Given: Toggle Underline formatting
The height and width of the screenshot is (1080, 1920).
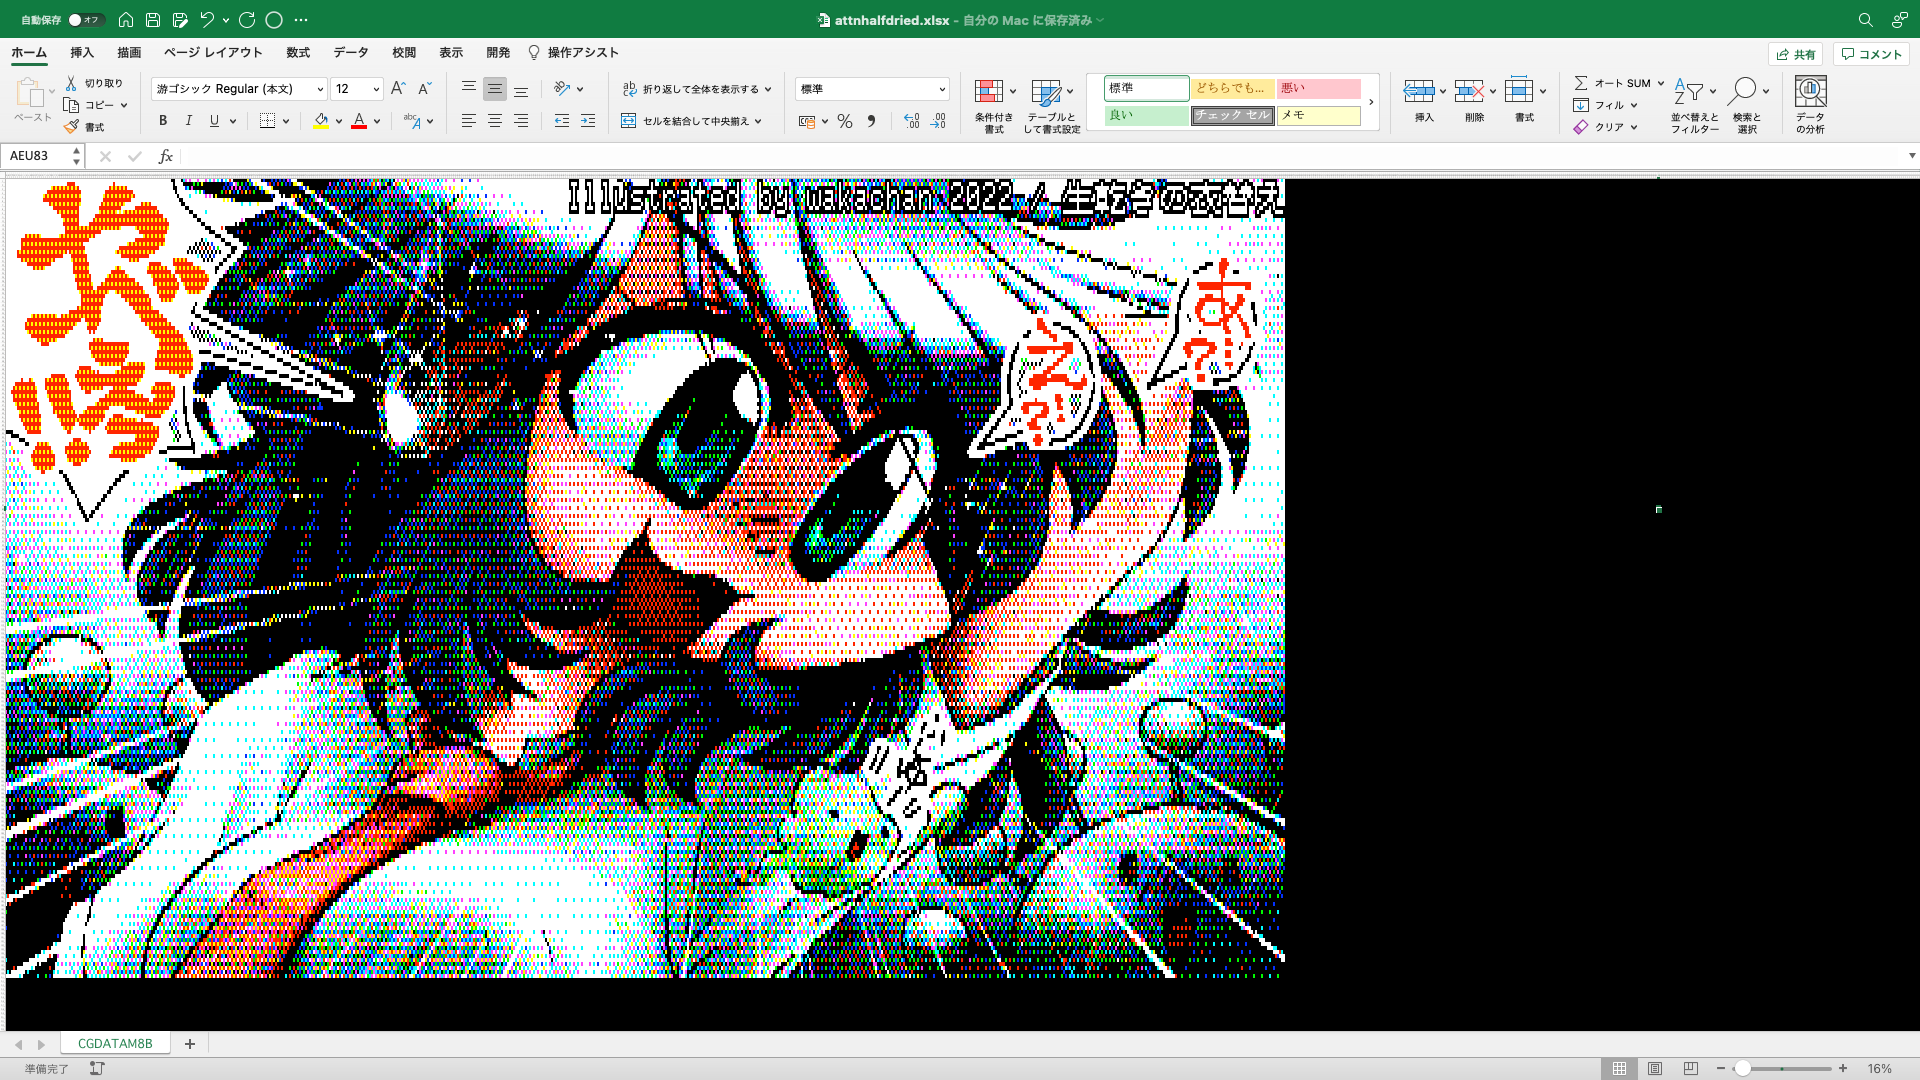Looking at the screenshot, I should click(214, 121).
